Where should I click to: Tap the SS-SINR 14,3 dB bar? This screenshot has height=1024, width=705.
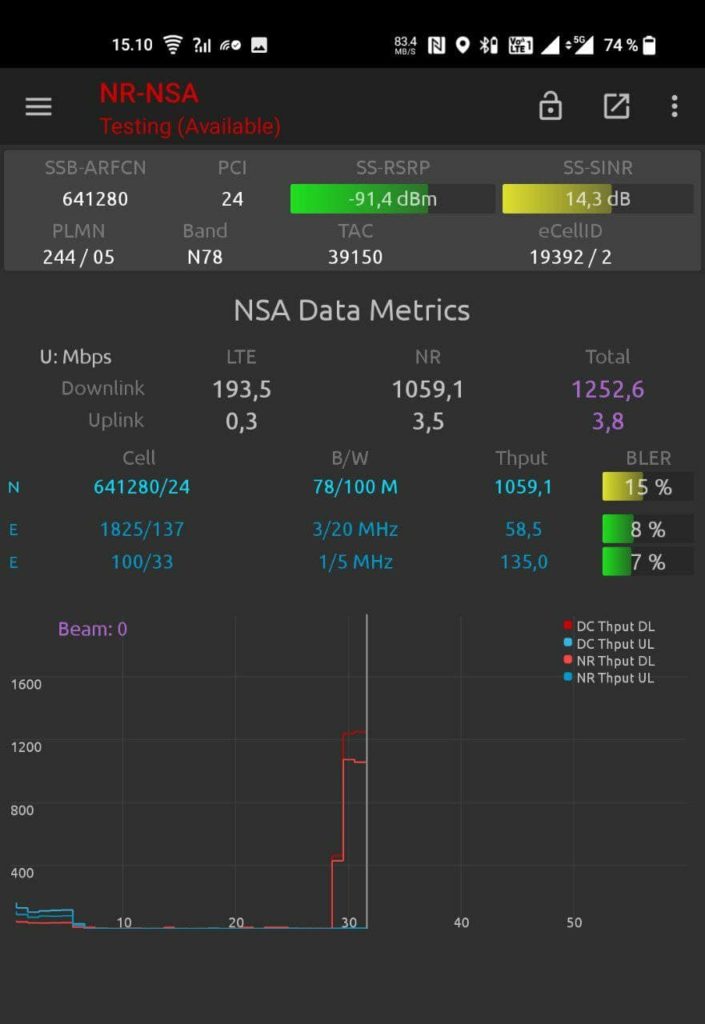tap(597, 199)
